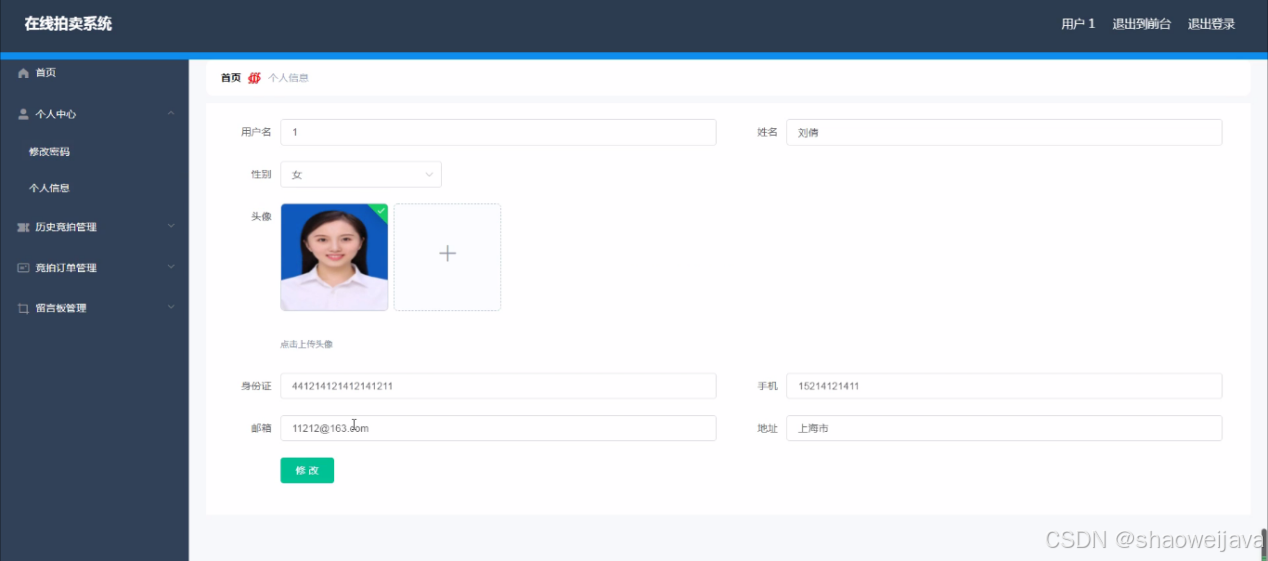Click the green checkmark badge on the avatar
Viewport: 1268px width, 561px height.
click(379, 211)
